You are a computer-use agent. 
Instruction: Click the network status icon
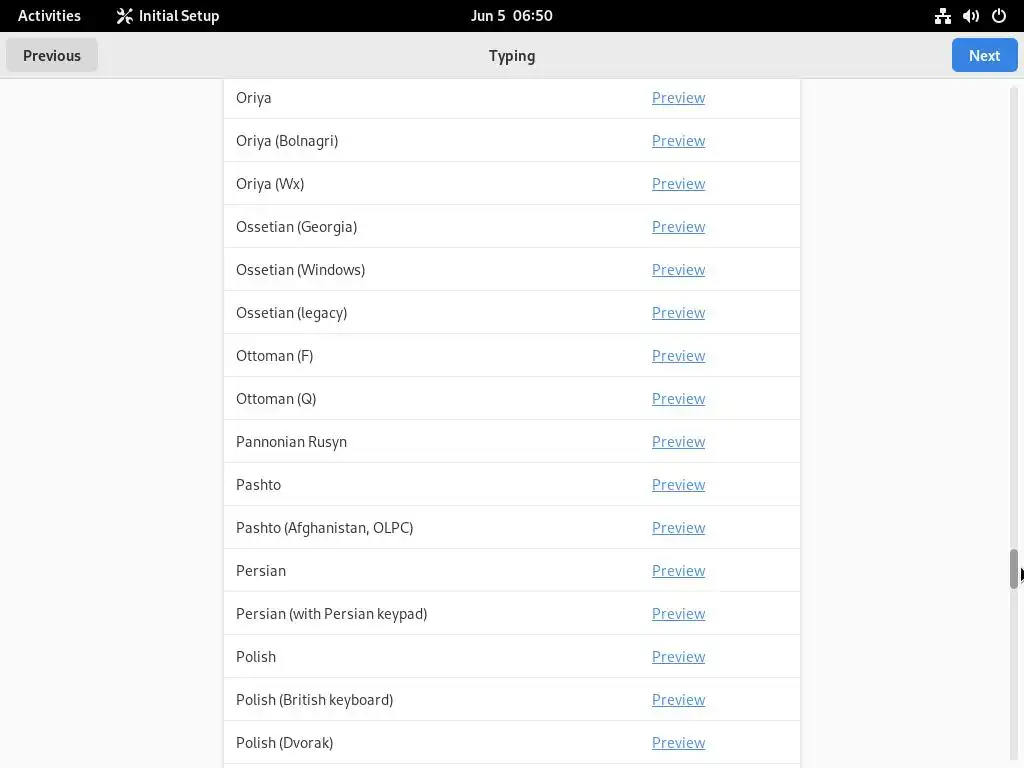pyautogui.click(x=942, y=16)
